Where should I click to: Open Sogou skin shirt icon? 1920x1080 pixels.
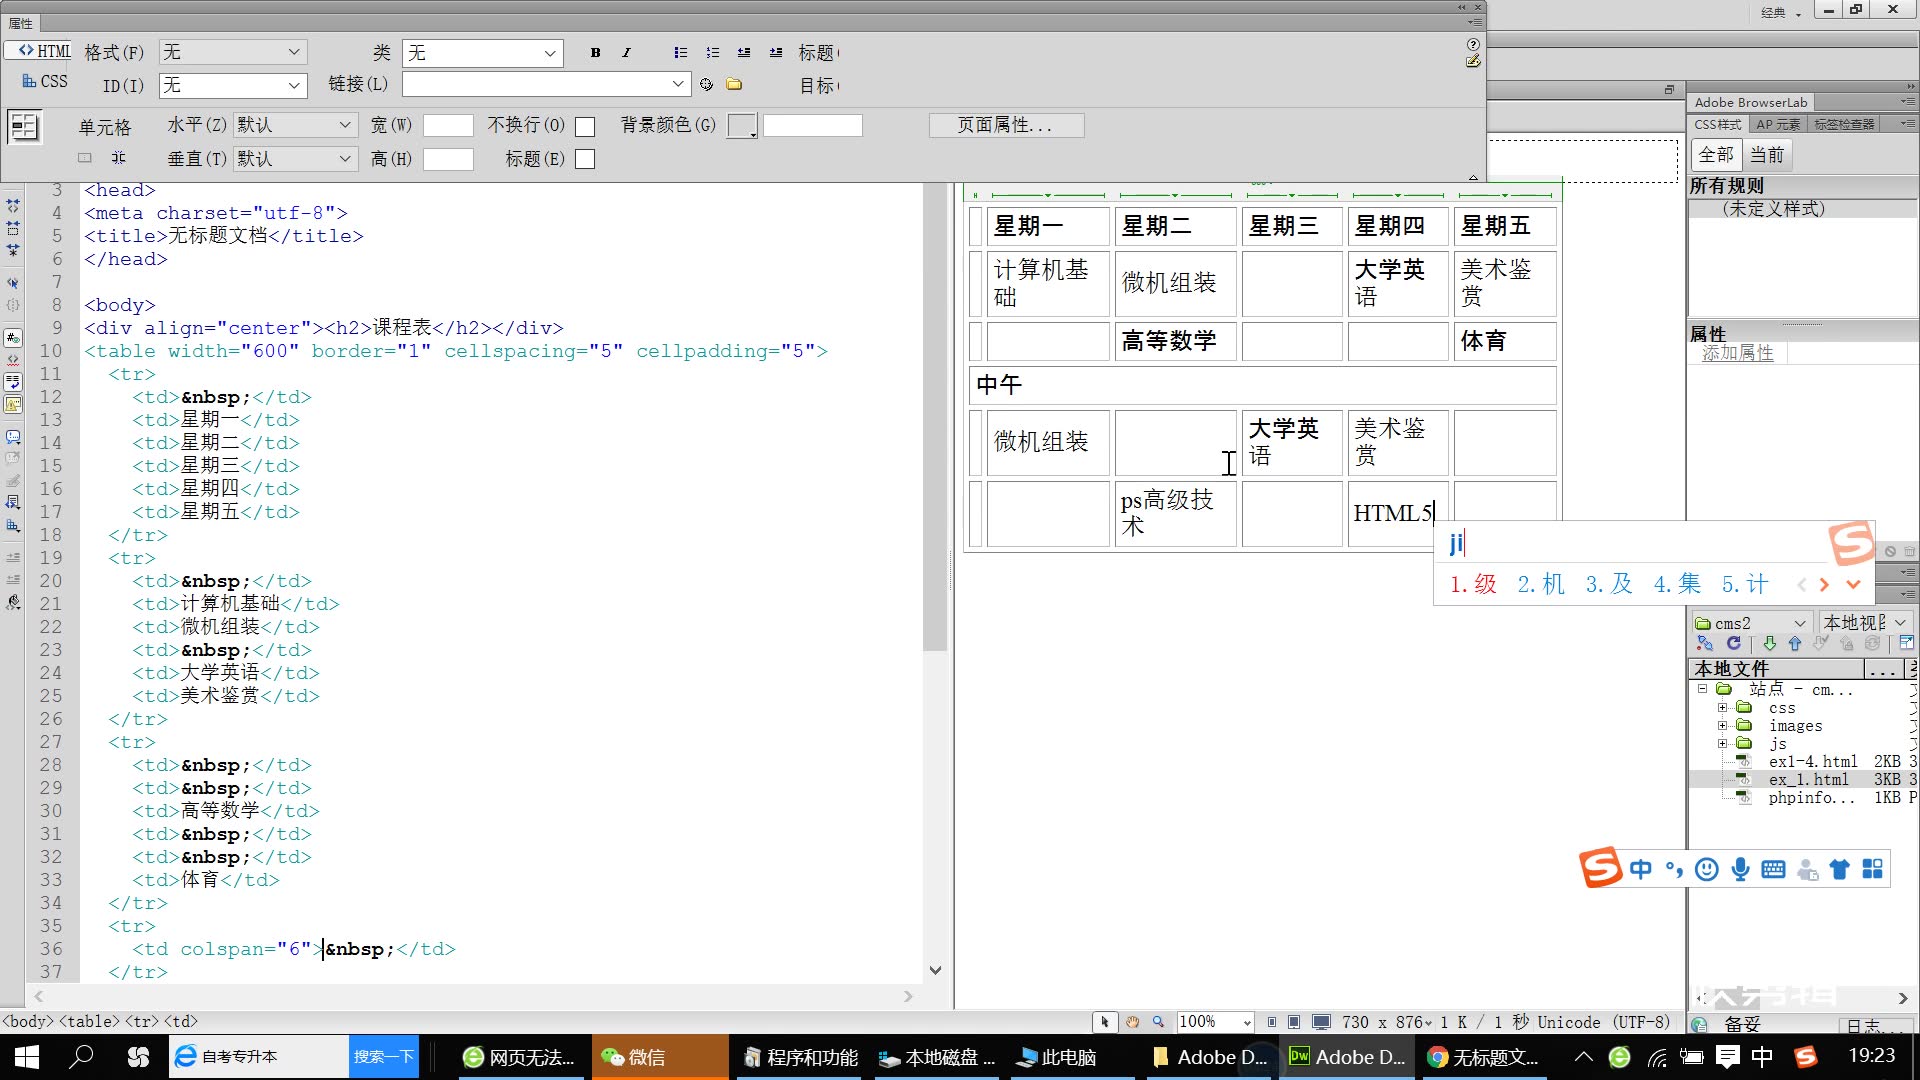(x=1839, y=869)
